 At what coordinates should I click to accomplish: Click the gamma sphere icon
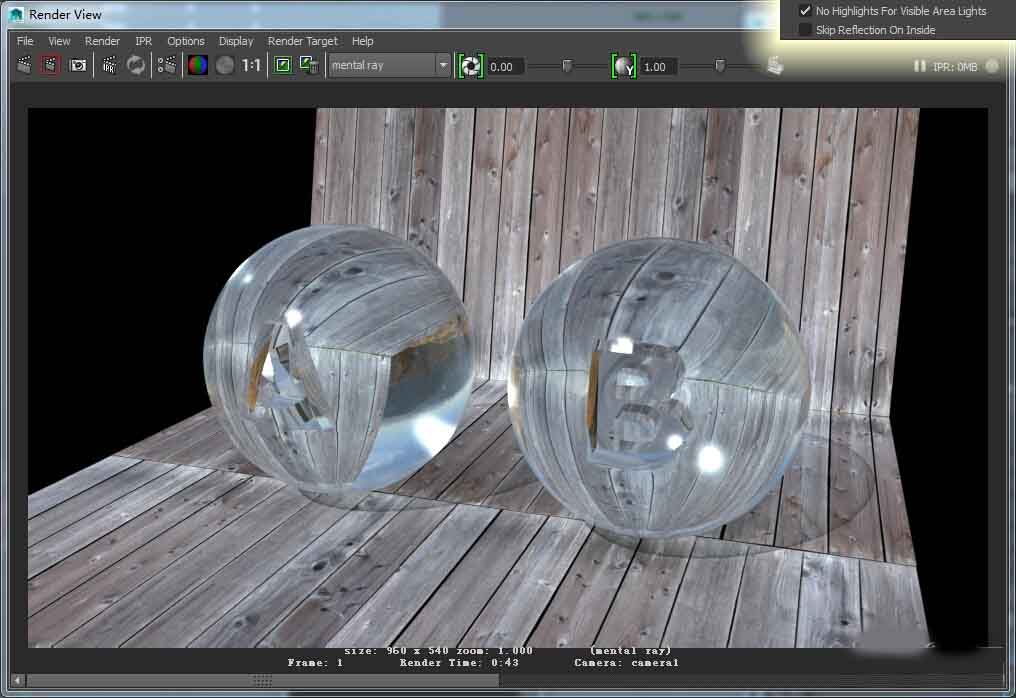(623, 66)
